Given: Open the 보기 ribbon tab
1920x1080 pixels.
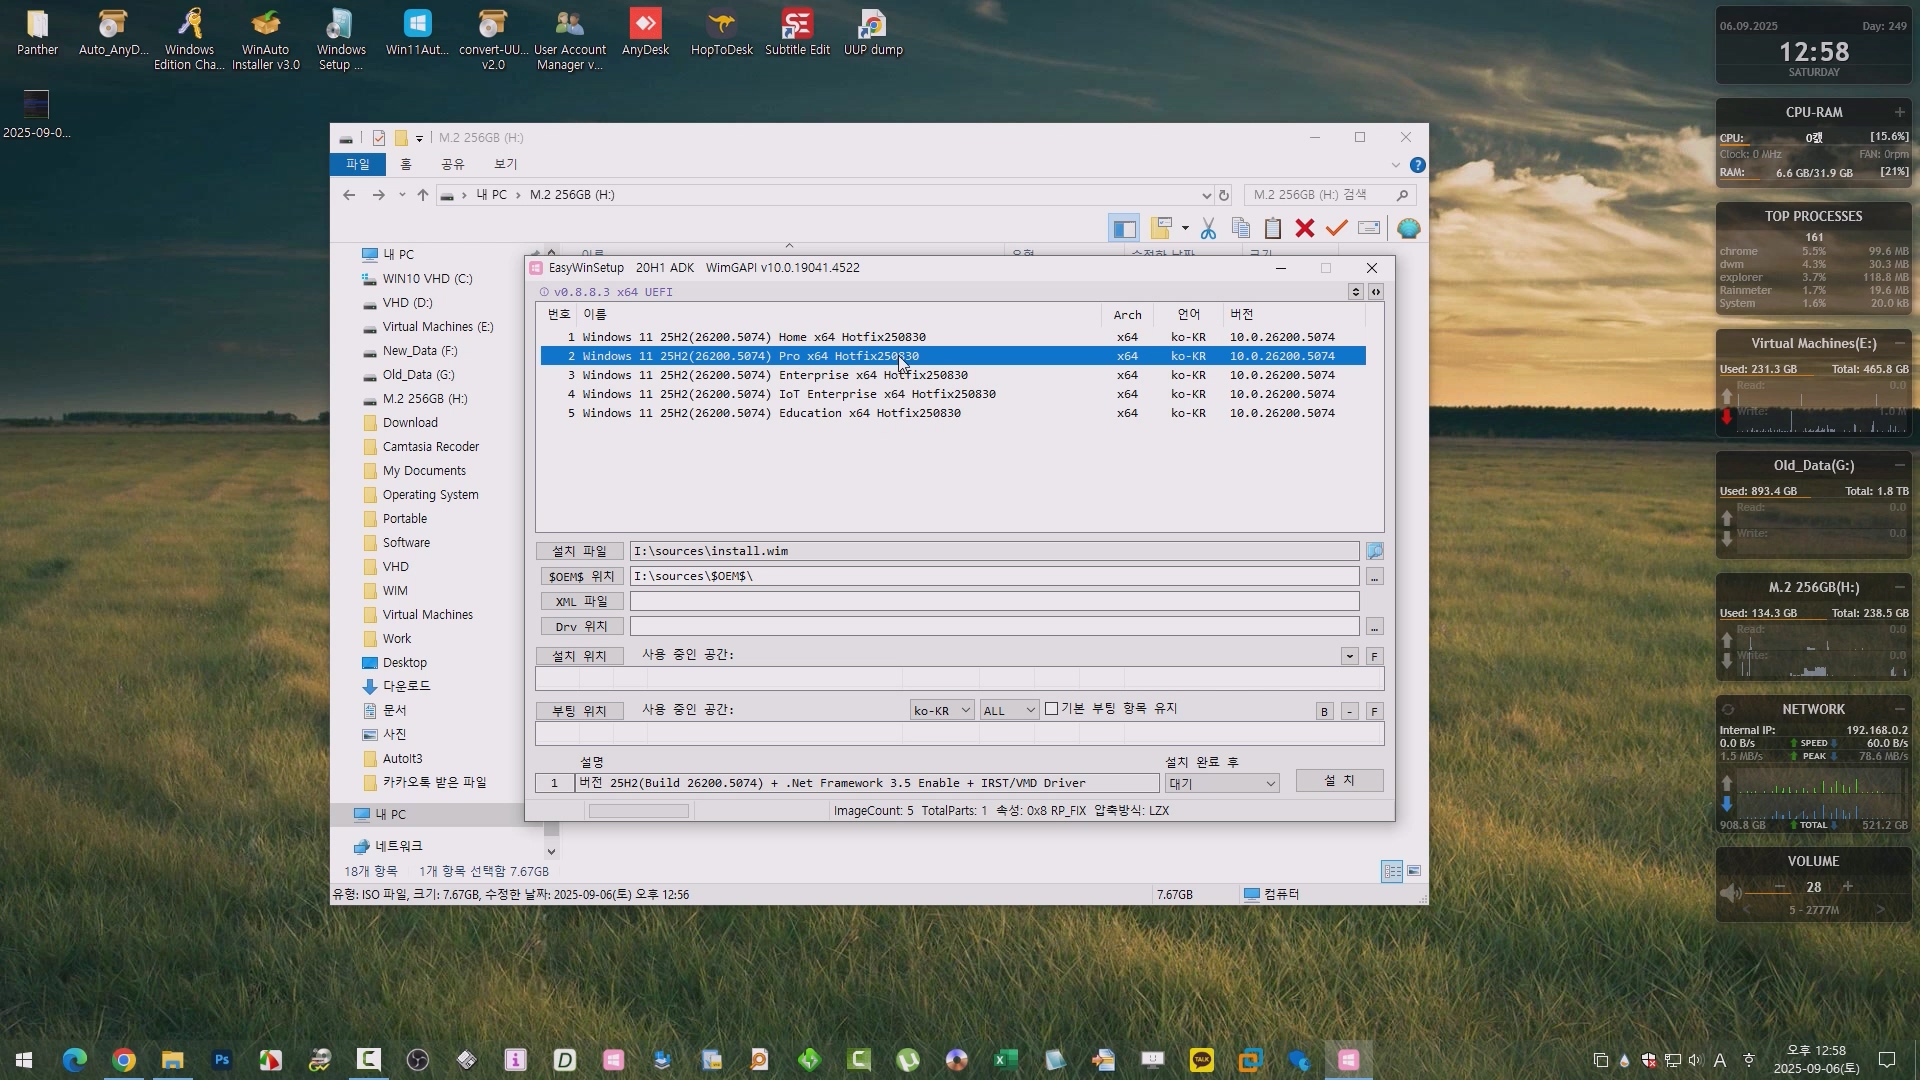Looking at the screenshot, I should pyautogui.click(x=505, y=164).
